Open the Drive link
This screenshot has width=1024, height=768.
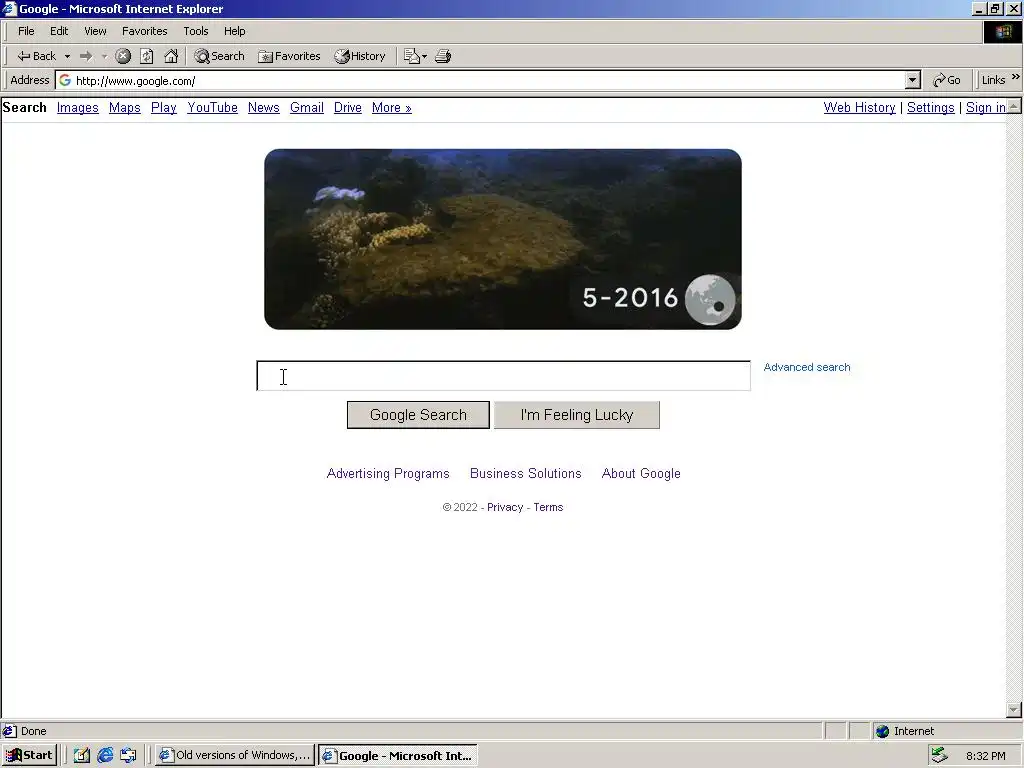tap(347, 108)
